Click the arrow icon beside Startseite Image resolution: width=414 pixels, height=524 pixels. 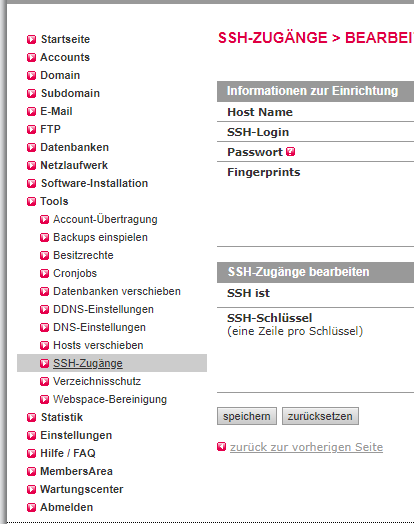pos(31,39)
